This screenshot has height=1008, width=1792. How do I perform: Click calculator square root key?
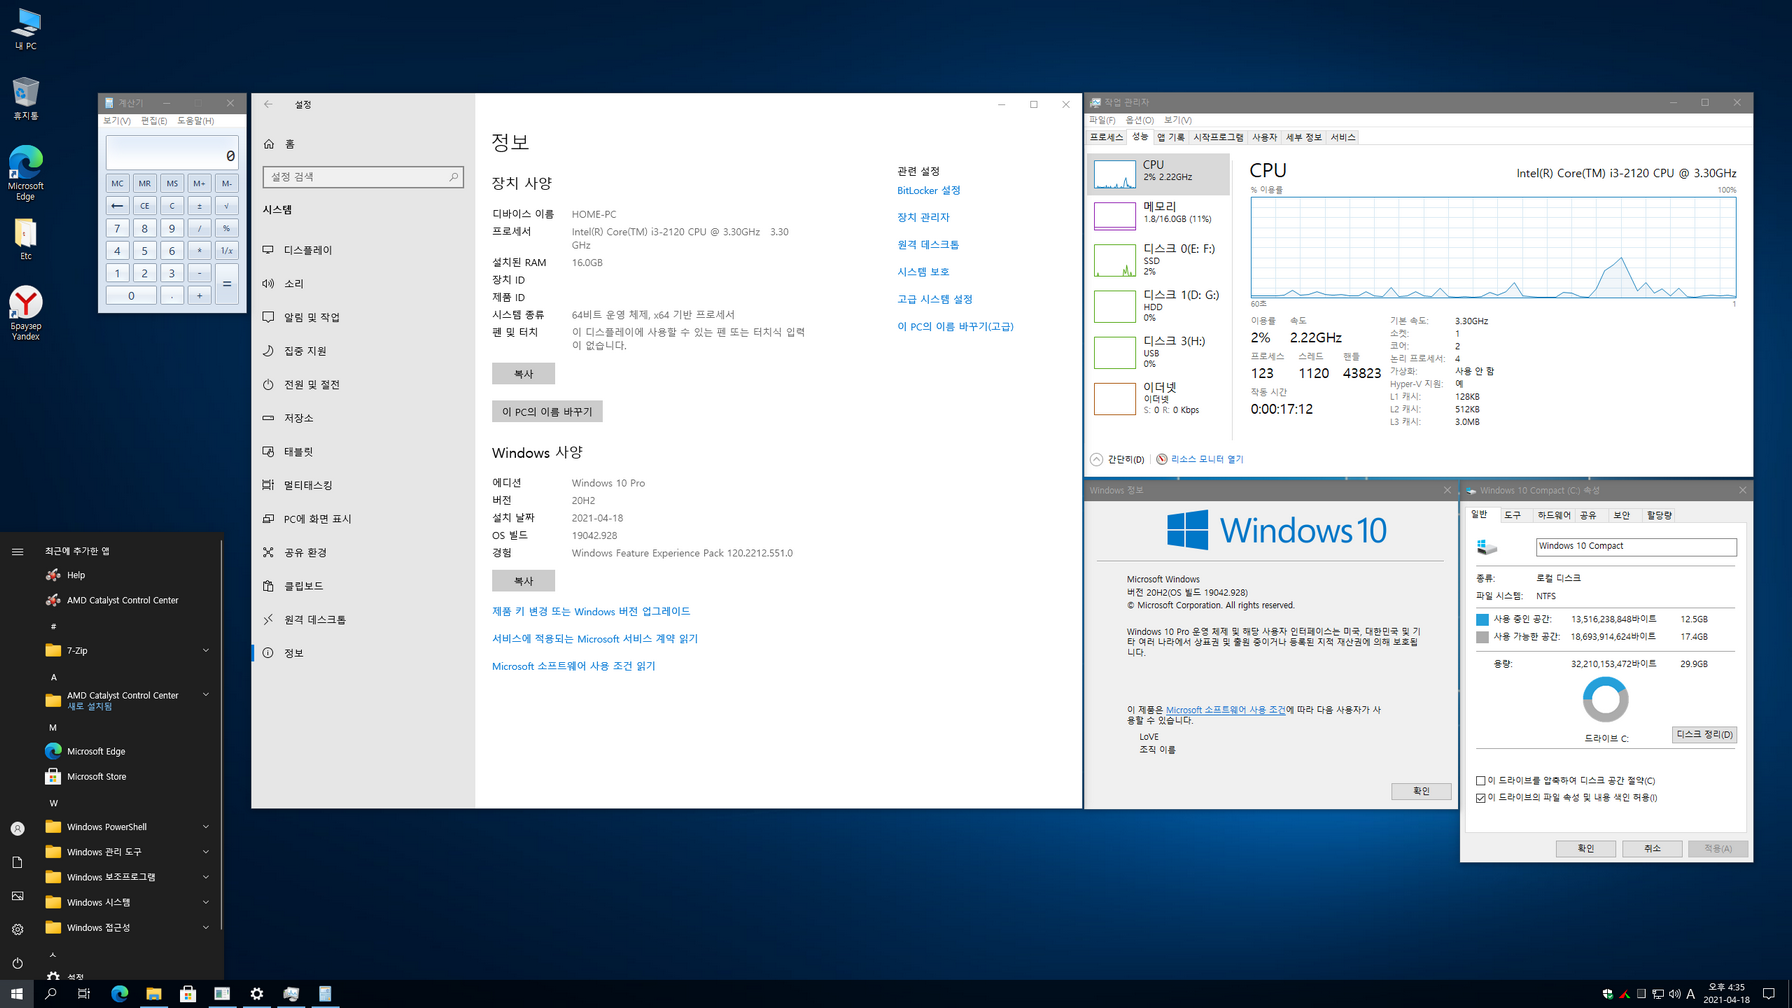coord(227,206)
